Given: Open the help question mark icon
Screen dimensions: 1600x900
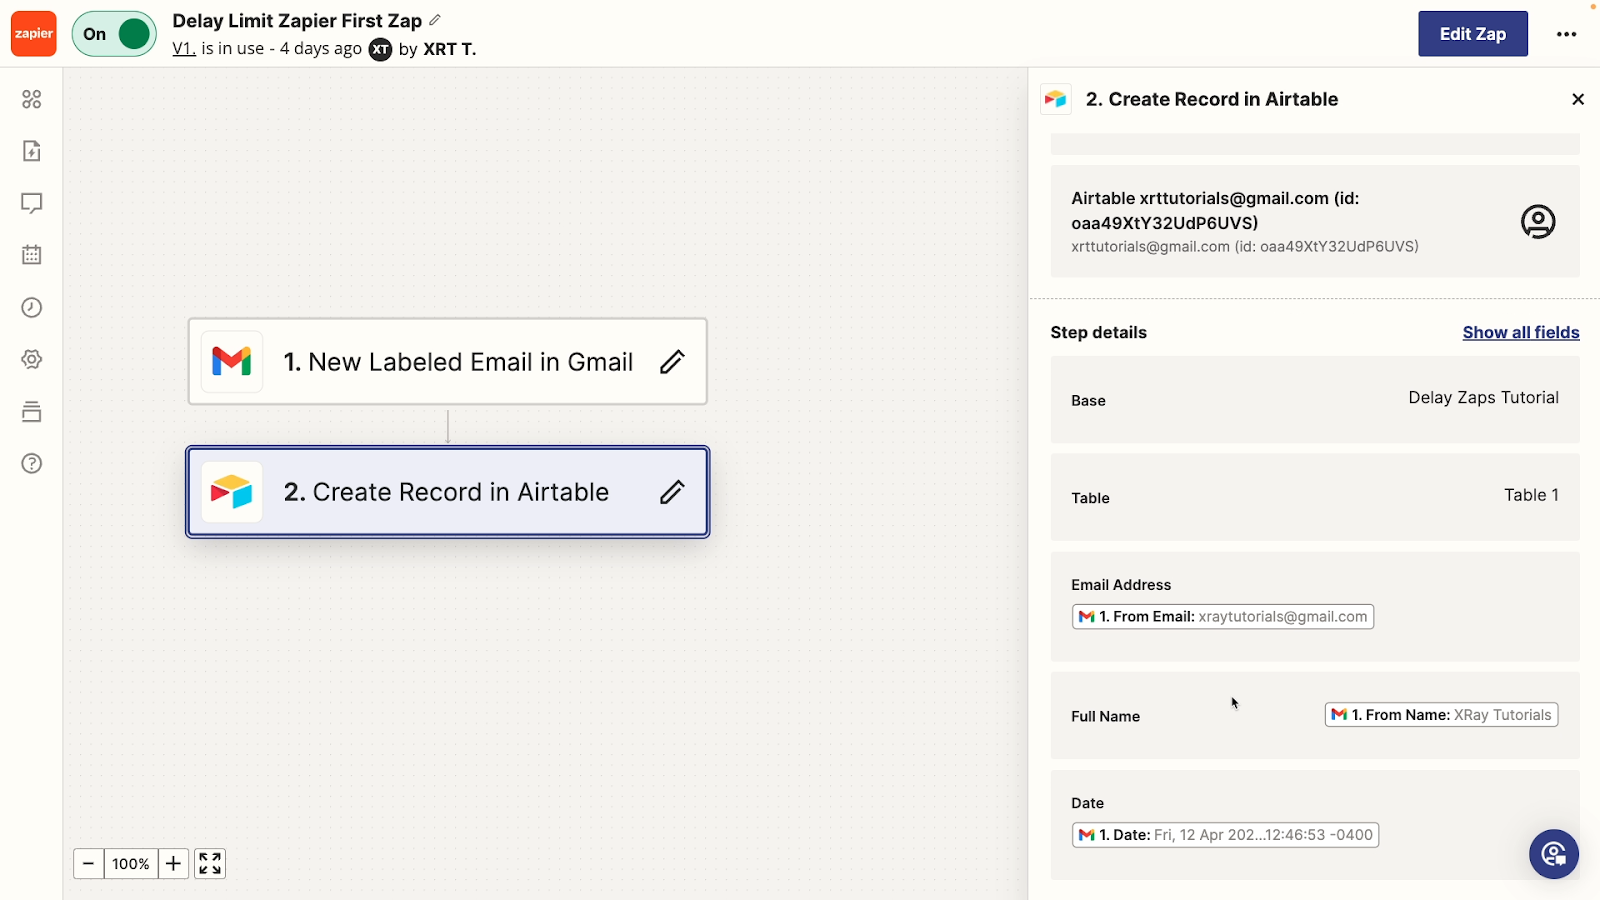Looking at the screenshot, I should (32, 463).
